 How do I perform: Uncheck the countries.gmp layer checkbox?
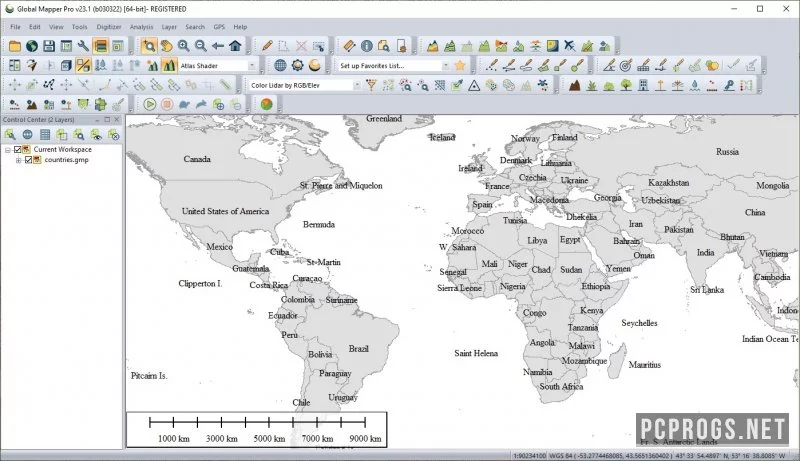coord(28,160)
